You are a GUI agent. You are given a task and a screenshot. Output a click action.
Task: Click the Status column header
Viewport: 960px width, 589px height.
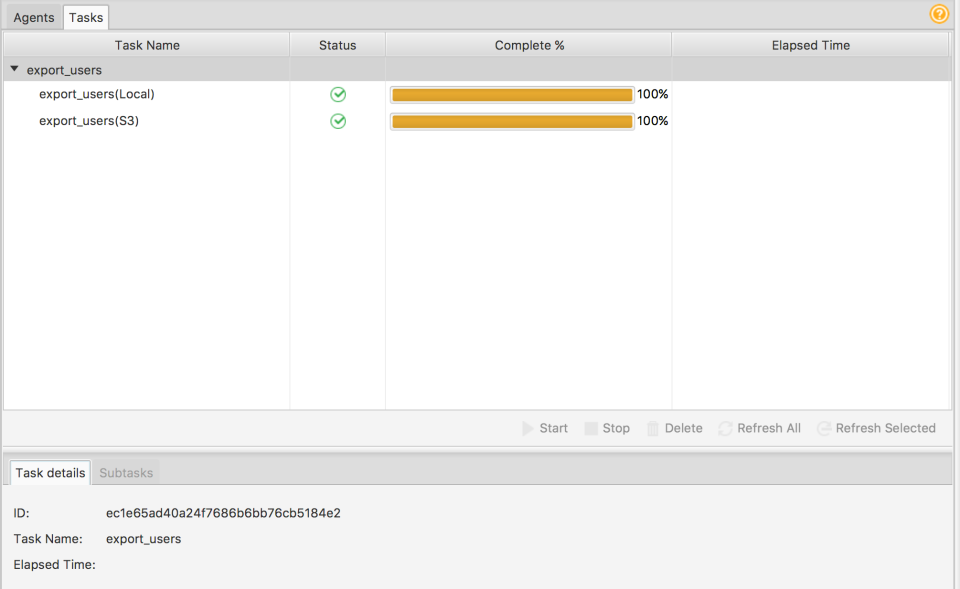(337, 45)
